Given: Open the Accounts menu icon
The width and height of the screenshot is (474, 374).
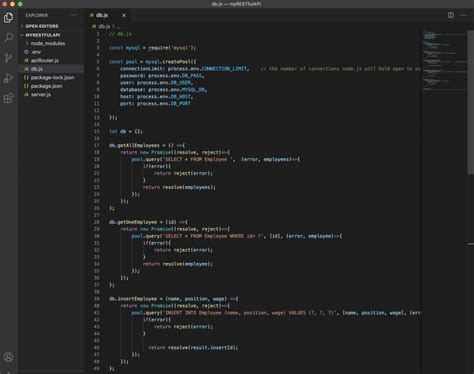Looking at the screenshot, I should point(9,357).
